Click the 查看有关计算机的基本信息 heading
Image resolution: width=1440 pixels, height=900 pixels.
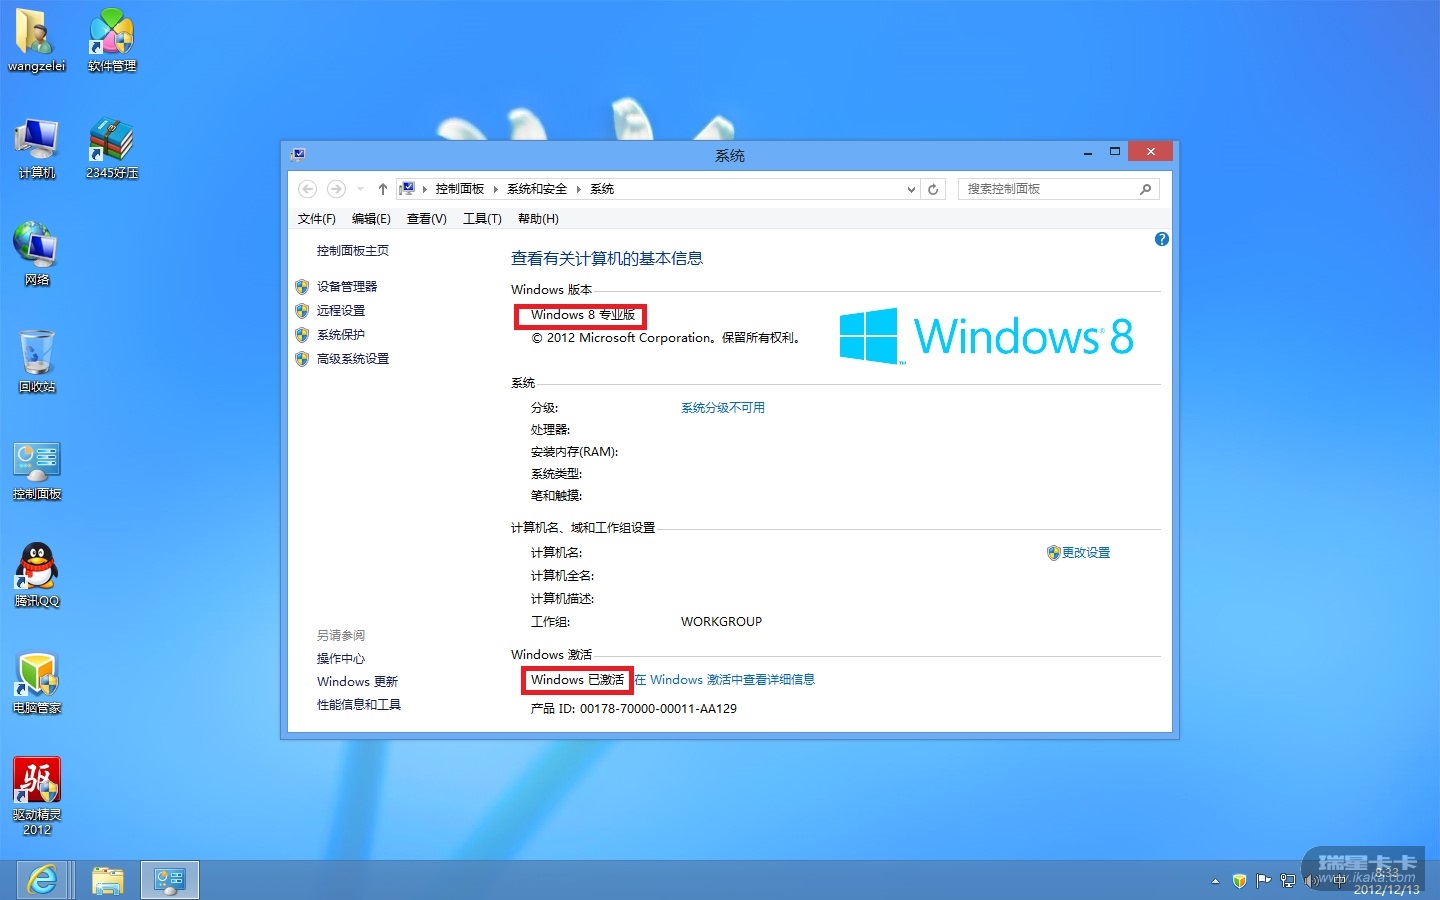[x=607, y=259]
